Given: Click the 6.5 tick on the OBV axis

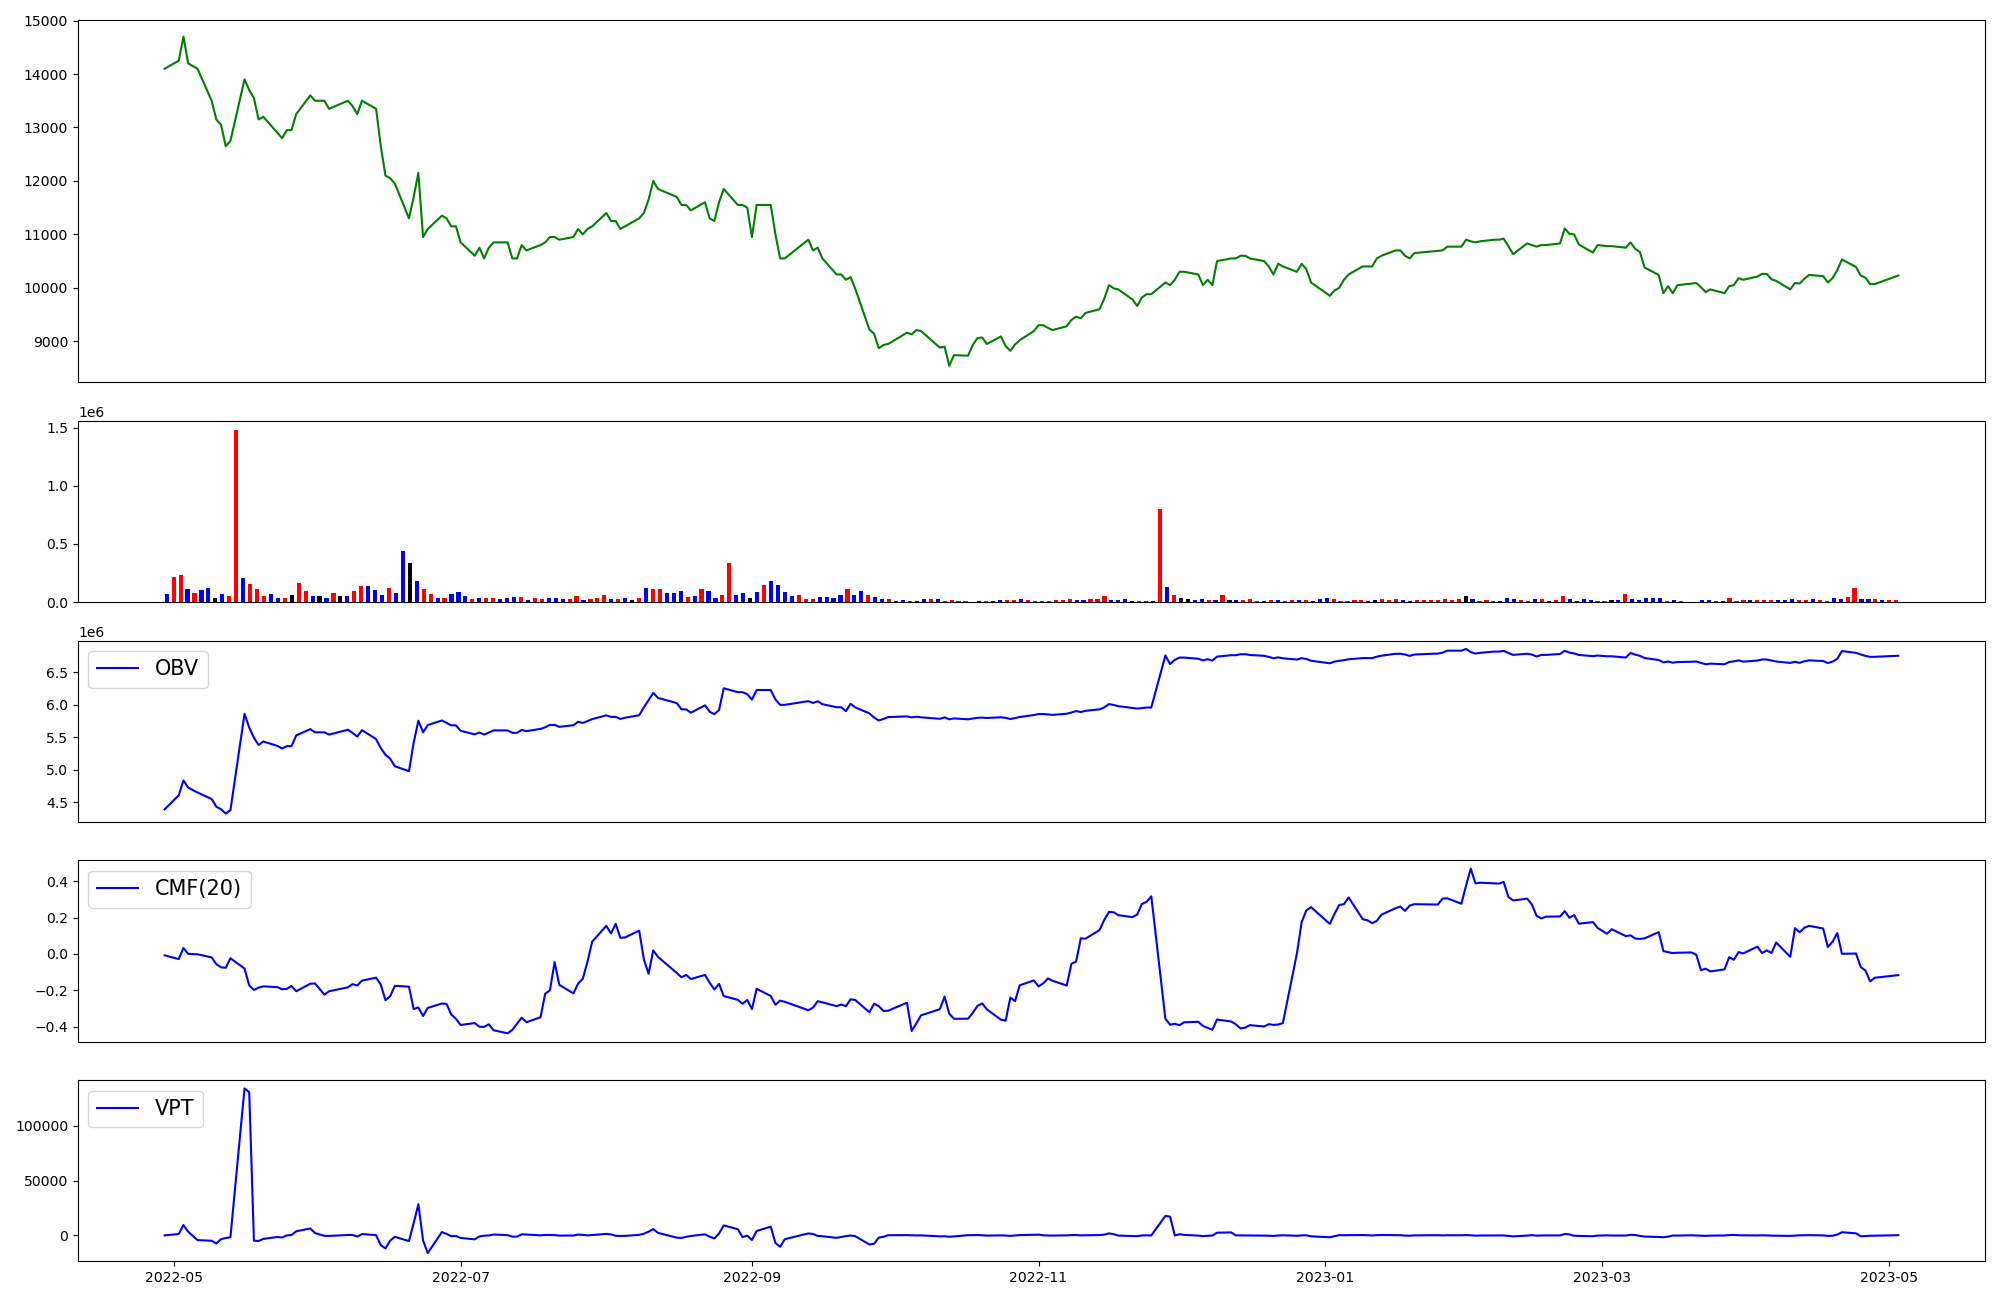Looking at the screenshot, I should (x=56, y=673).
